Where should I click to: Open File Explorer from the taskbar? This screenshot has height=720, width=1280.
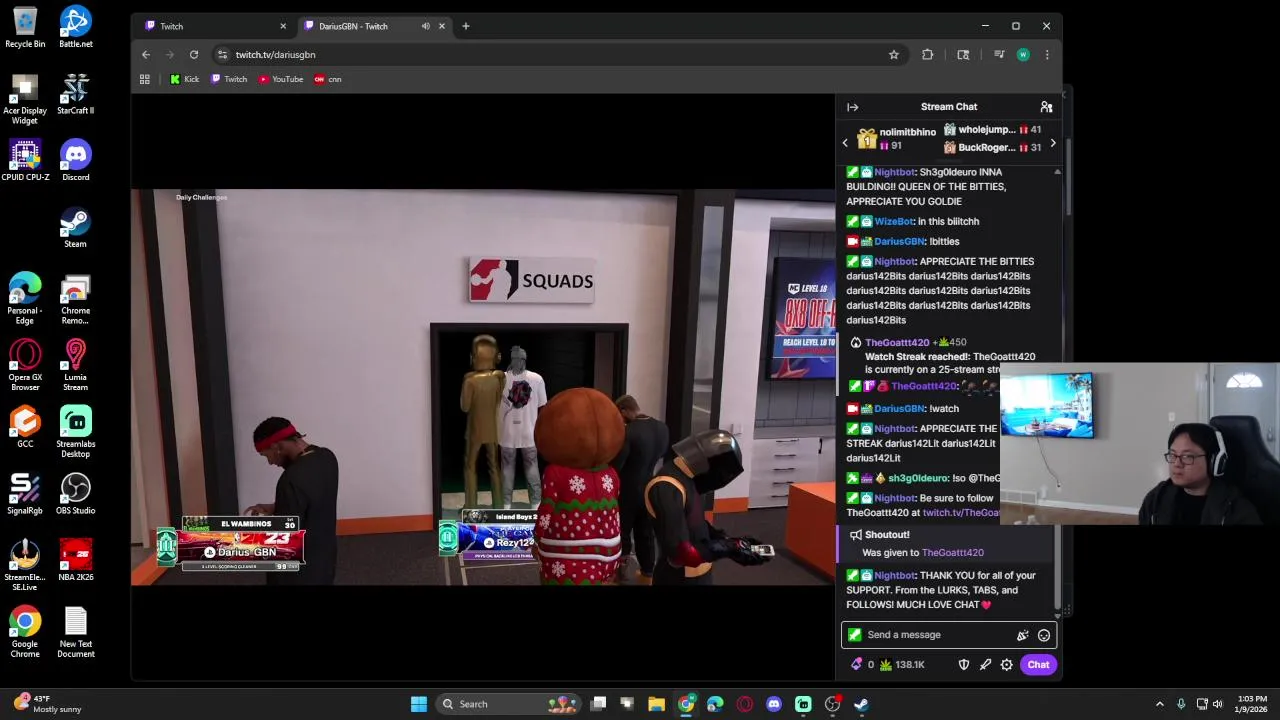pyautogui.click(x=657, y=704)
